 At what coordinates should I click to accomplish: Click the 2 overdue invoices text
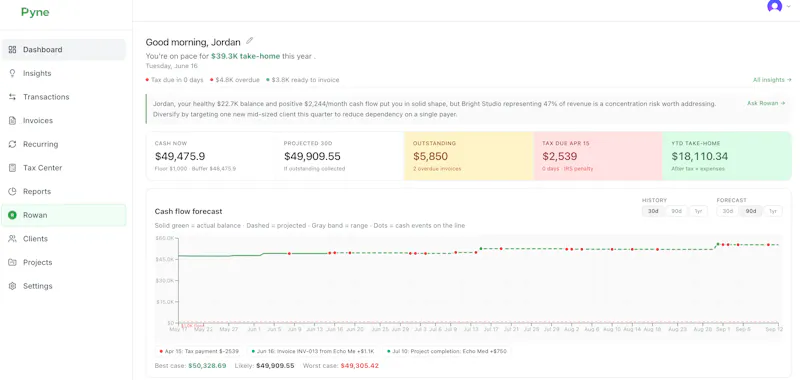[x=437, y=169]
